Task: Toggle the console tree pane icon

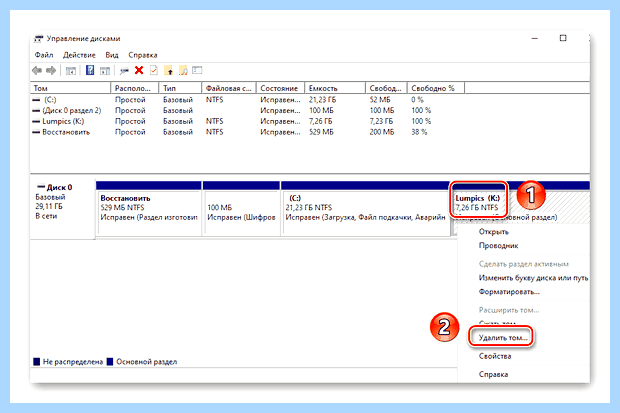Action: [71, 71]
